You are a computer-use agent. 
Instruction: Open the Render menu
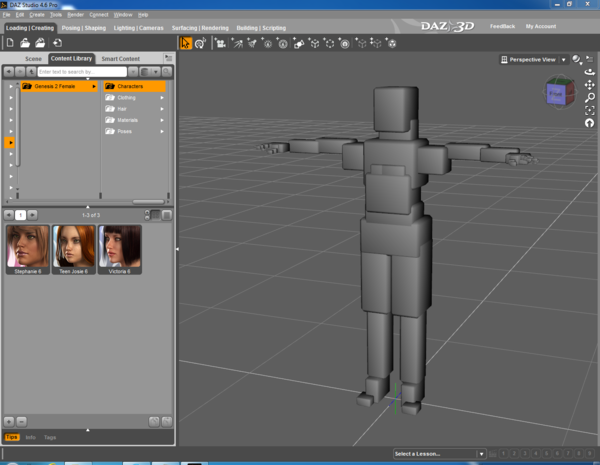click(75, 15)
